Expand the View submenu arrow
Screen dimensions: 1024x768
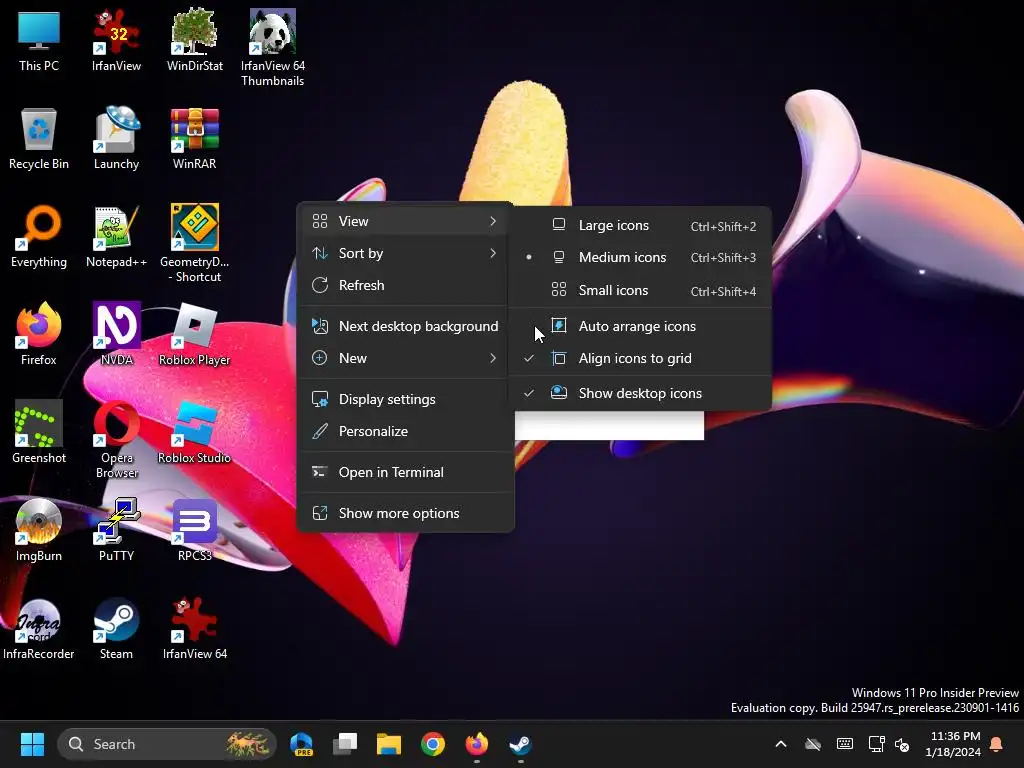493,221
